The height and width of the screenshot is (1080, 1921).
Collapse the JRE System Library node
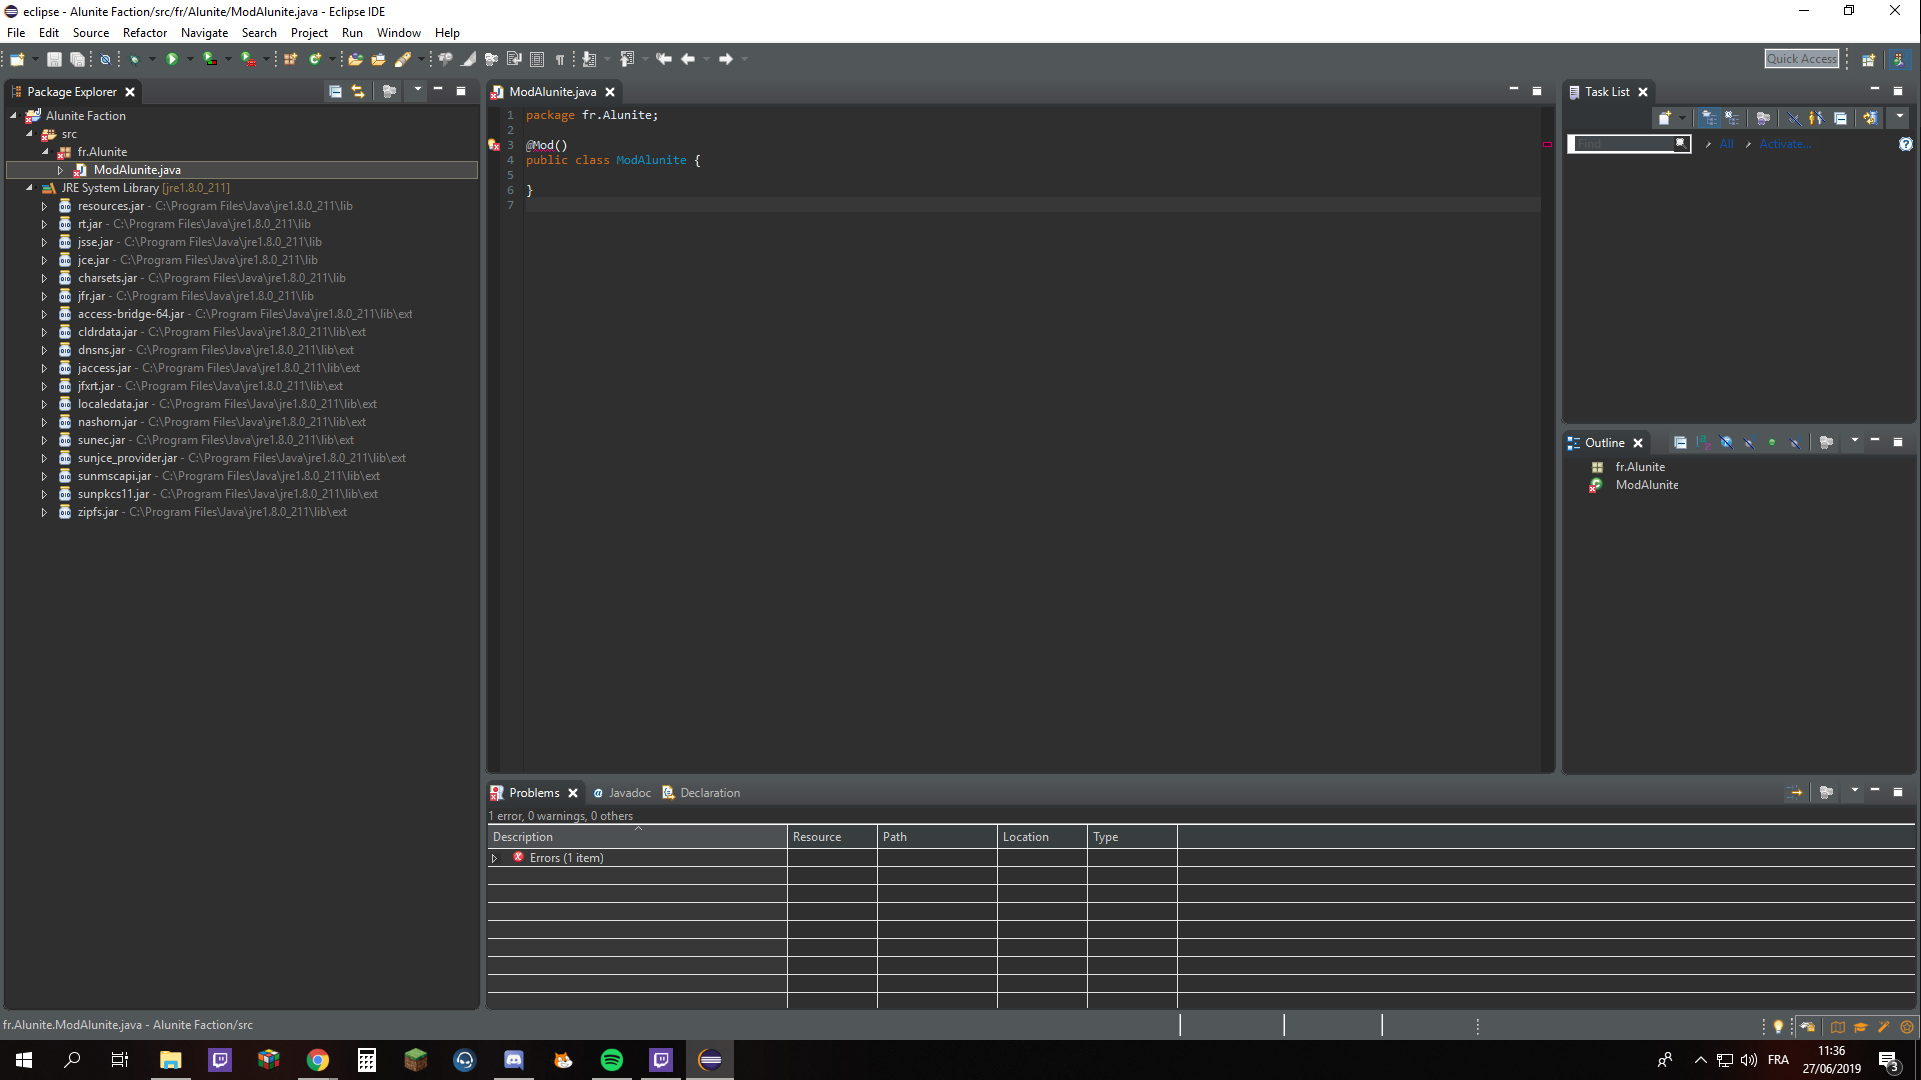pos(29,188)
